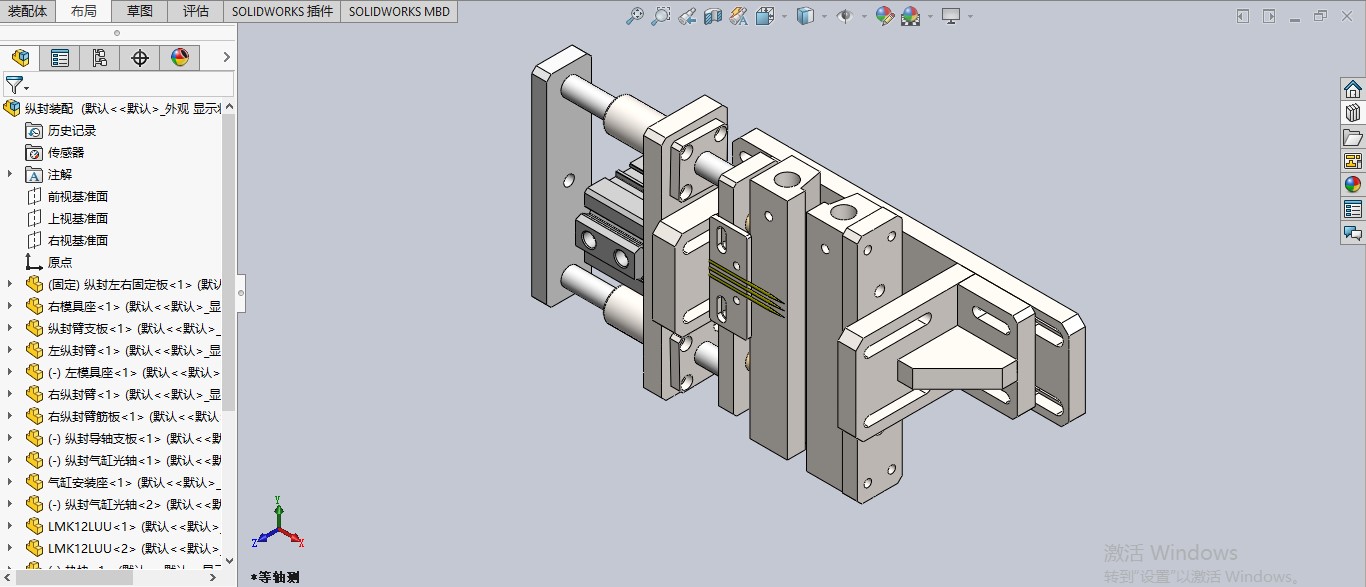Screen dimensions: 1366x587
Task: Select the (-) 左模具座<1> component
Action: tap(123, 372)
